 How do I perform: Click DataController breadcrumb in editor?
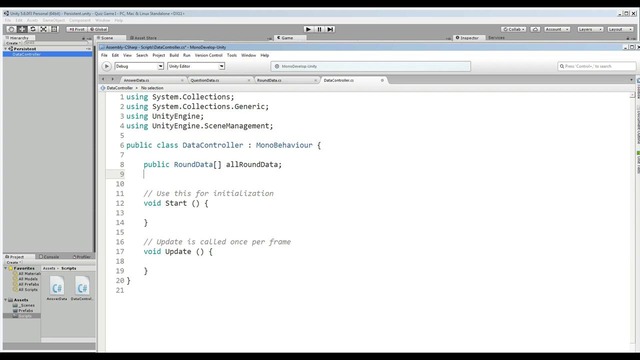tap(120, 88)
